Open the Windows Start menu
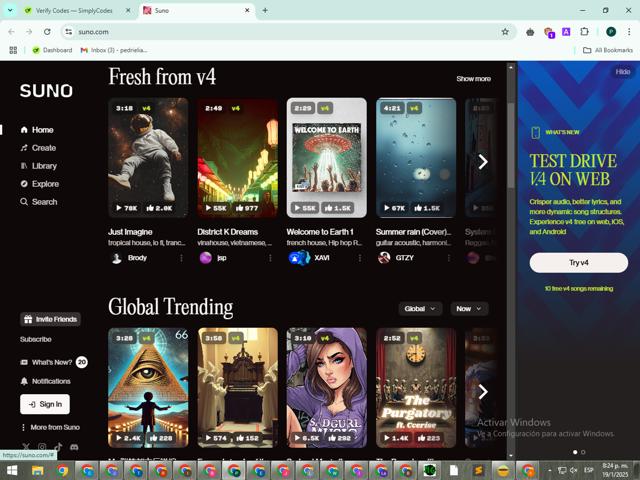 click(x=12, y=471)
